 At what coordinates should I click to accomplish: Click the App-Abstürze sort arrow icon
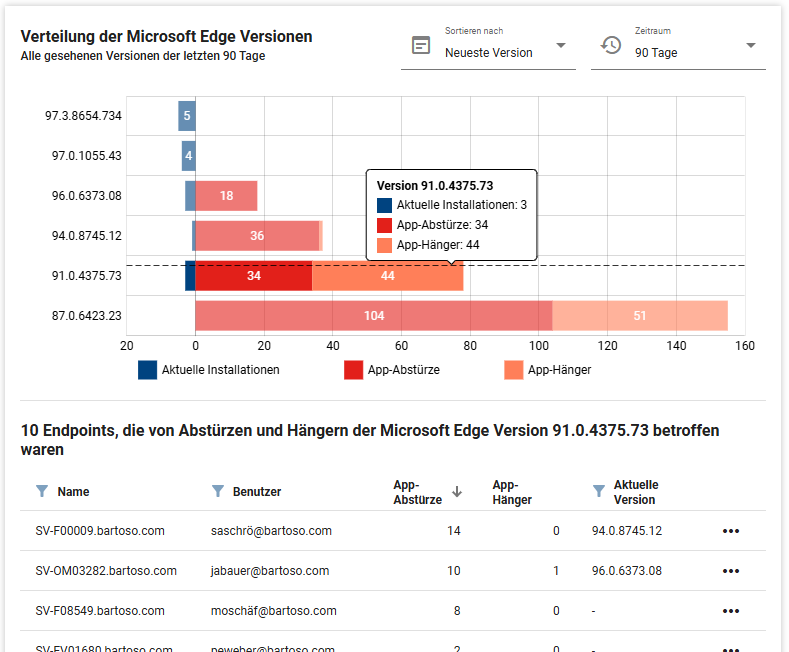(457, 491)
